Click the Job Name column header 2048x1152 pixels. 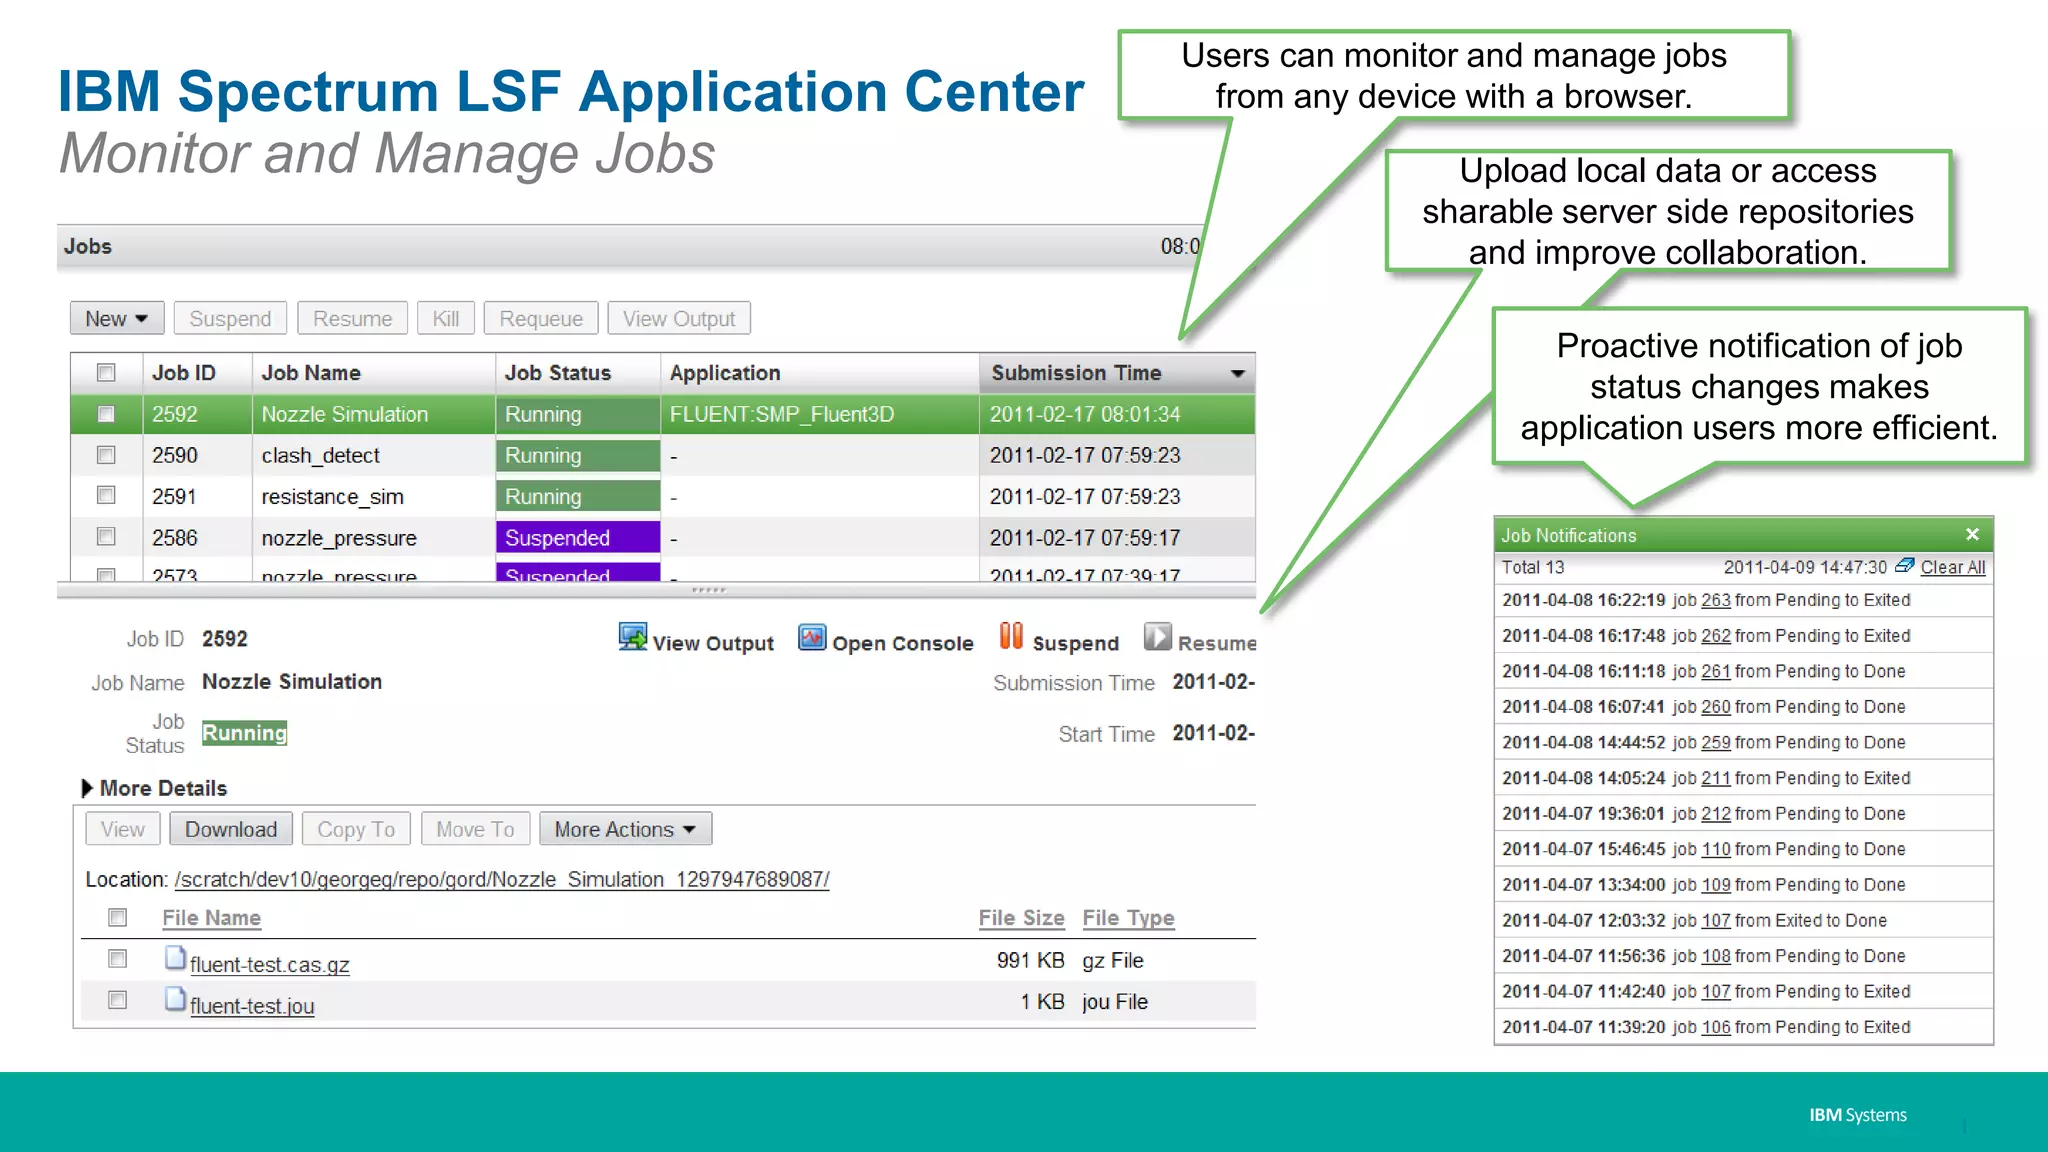tap(373, 373)
